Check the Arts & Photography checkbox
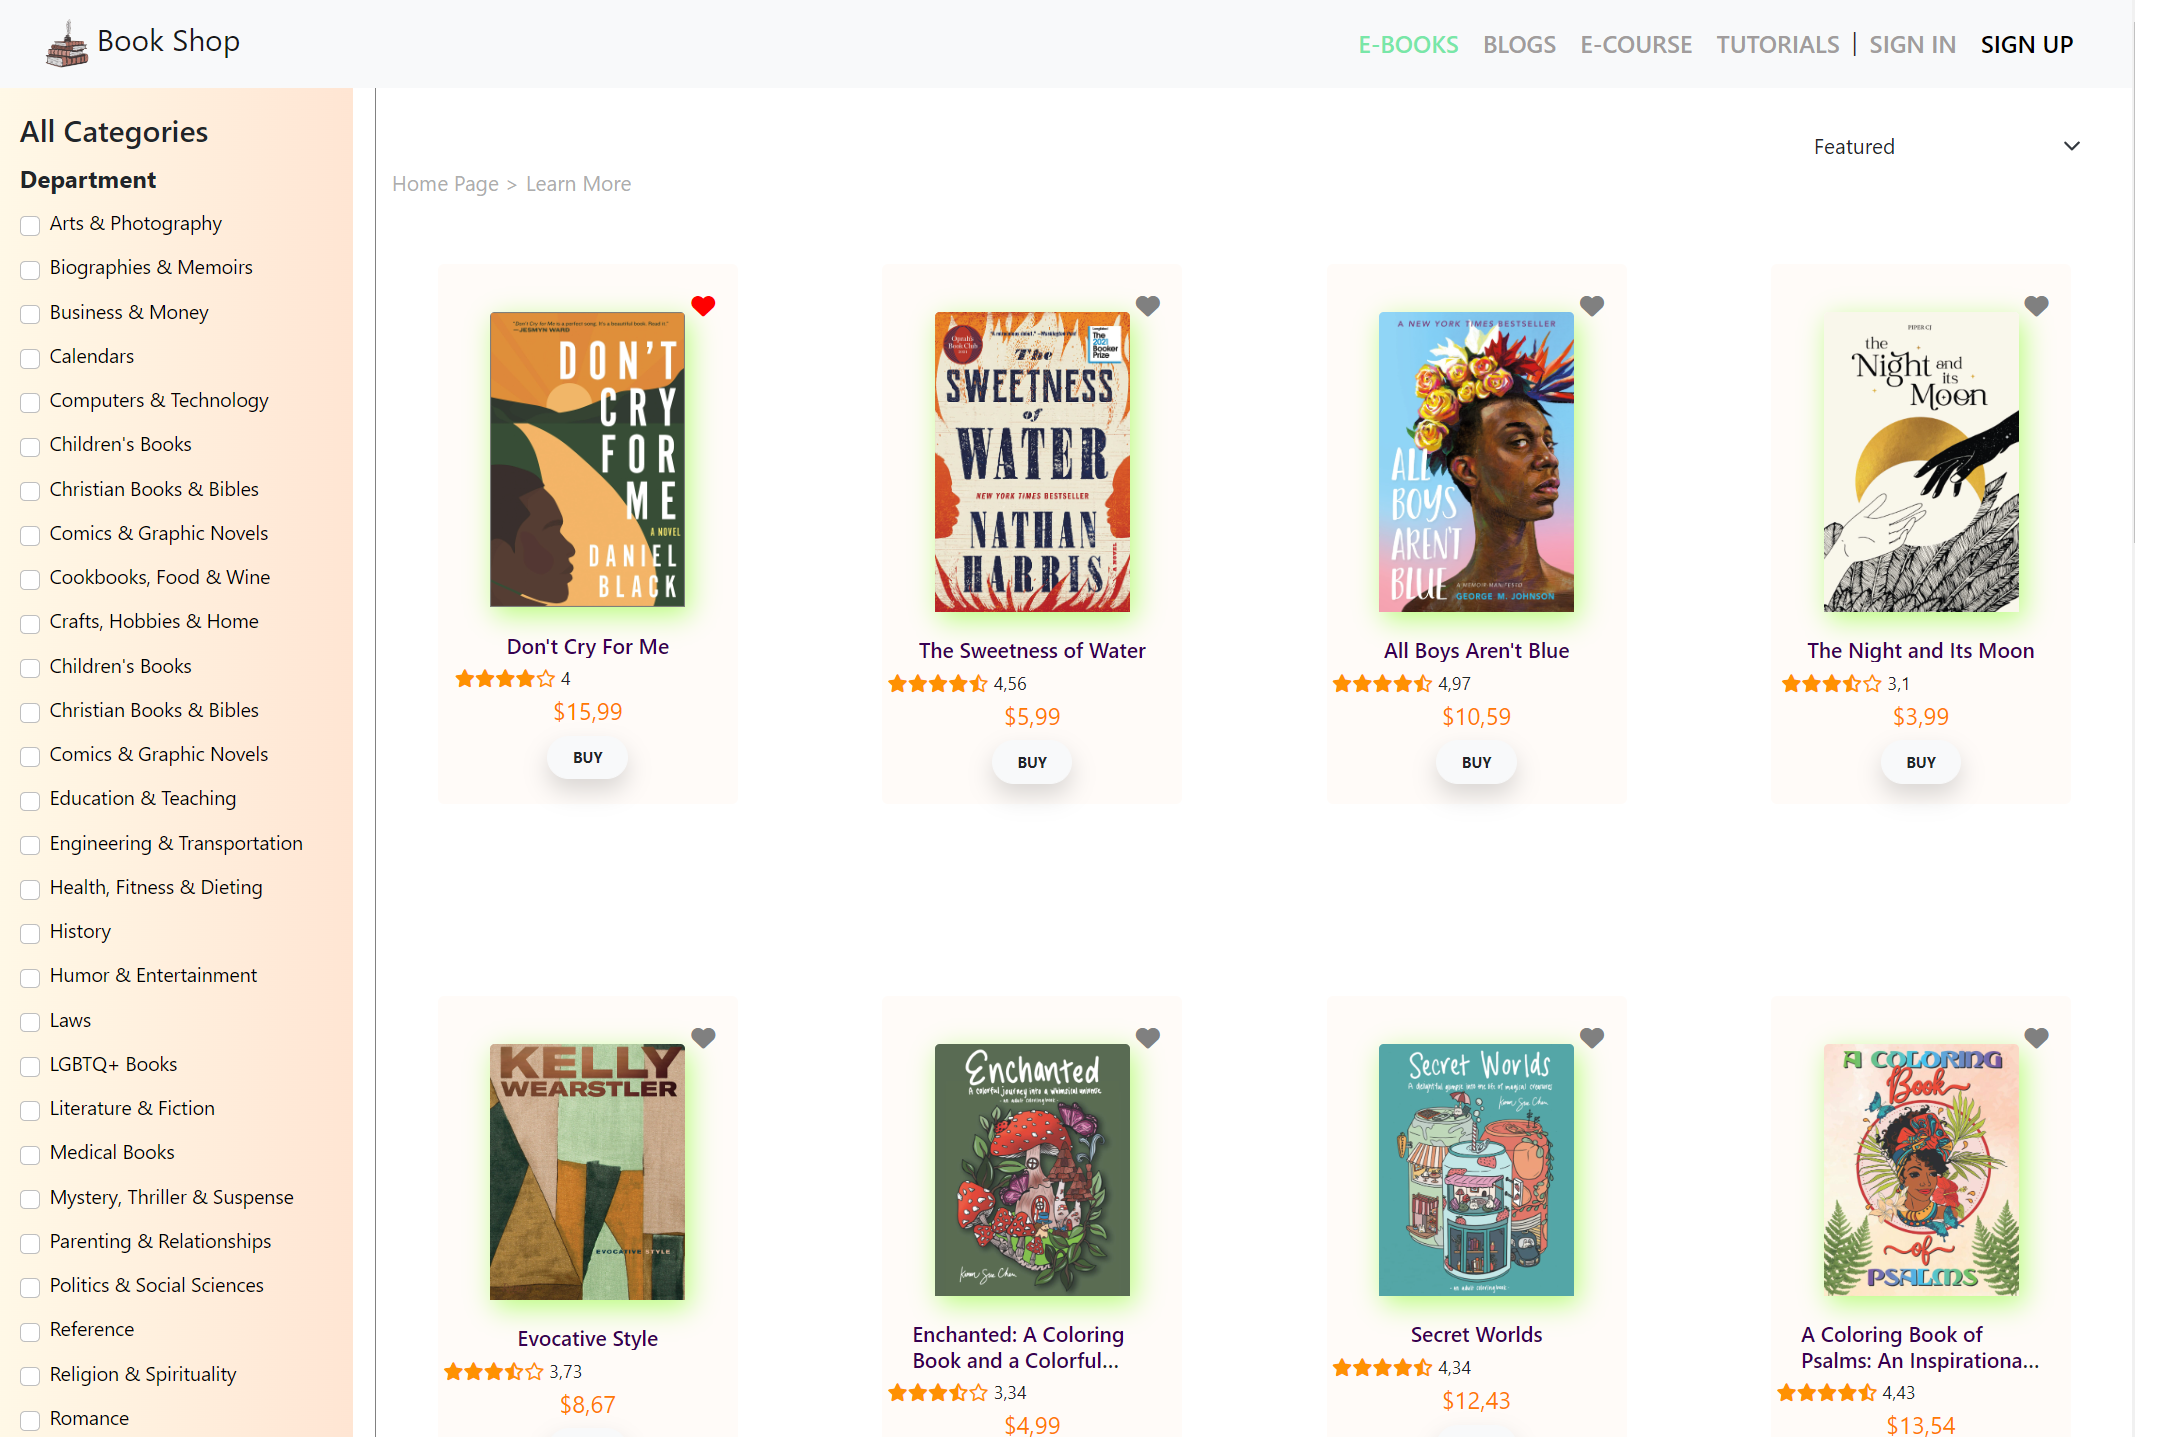Screen dimensions: 2168x1440 (x=31, y=225)
